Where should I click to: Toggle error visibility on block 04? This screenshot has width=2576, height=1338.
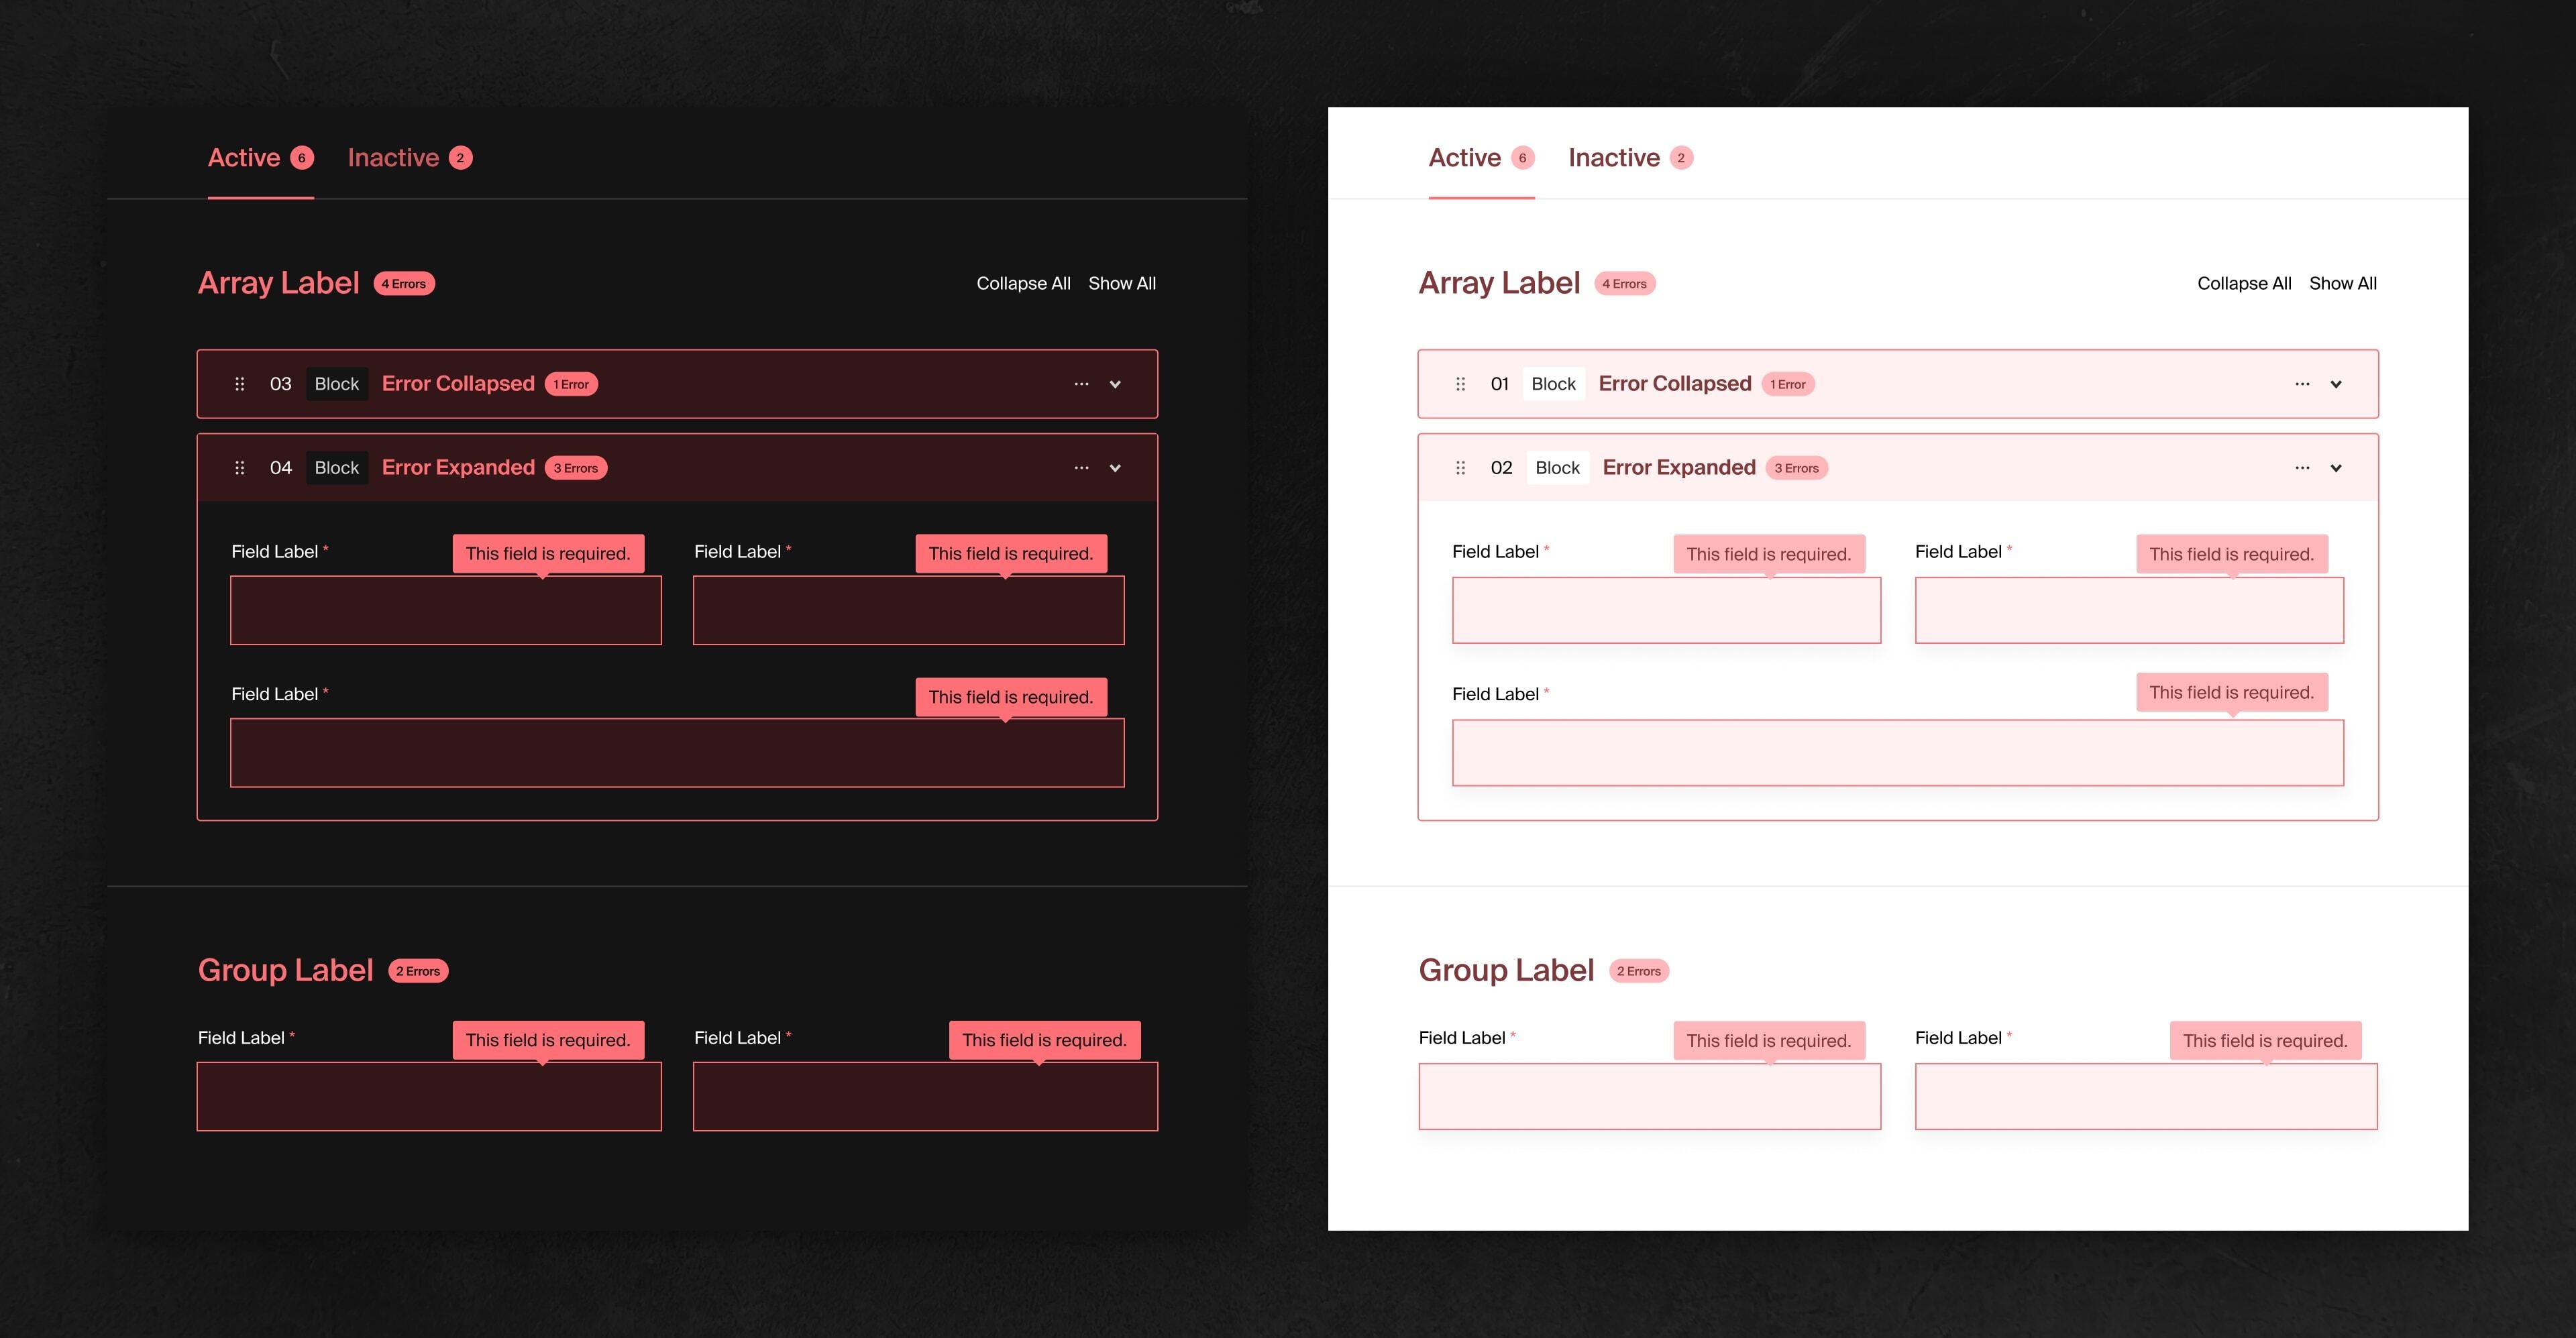tap(1116, 468)
